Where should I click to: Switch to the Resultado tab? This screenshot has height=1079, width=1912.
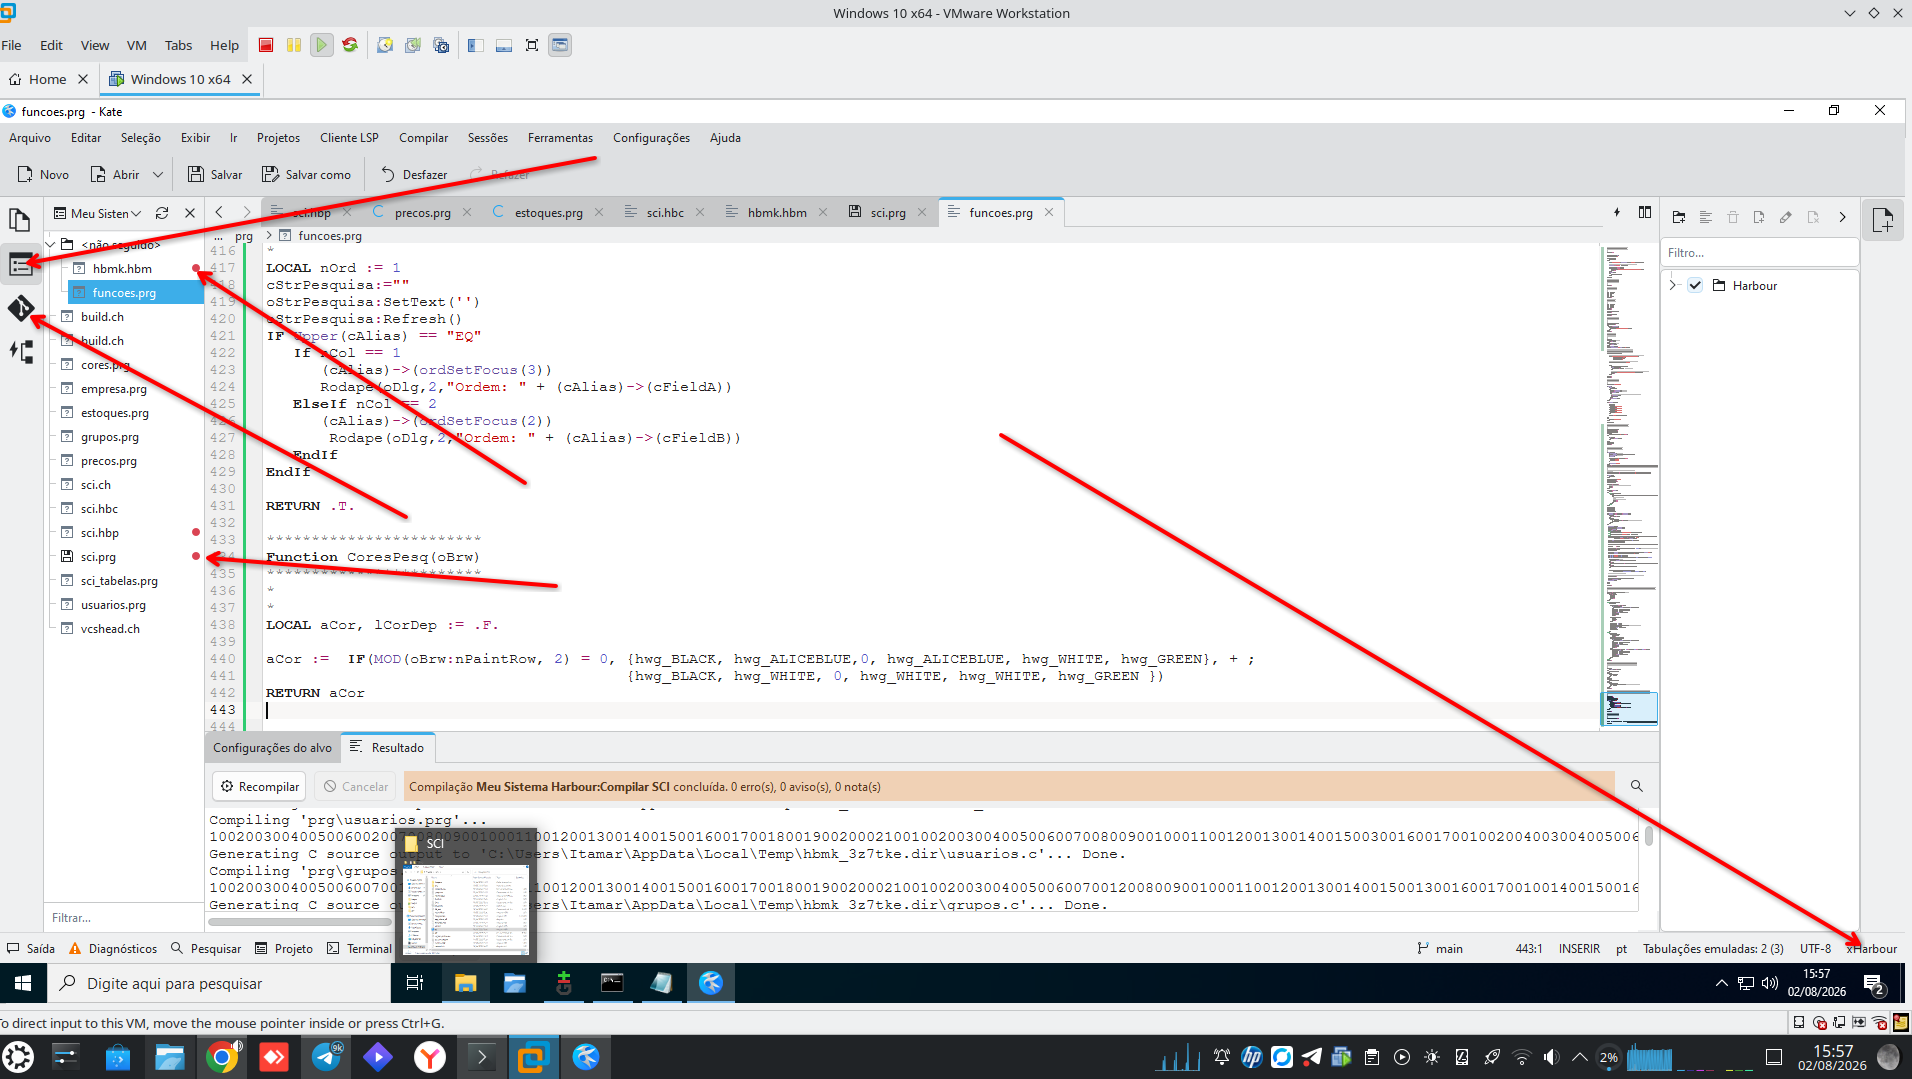pos(387,748)
